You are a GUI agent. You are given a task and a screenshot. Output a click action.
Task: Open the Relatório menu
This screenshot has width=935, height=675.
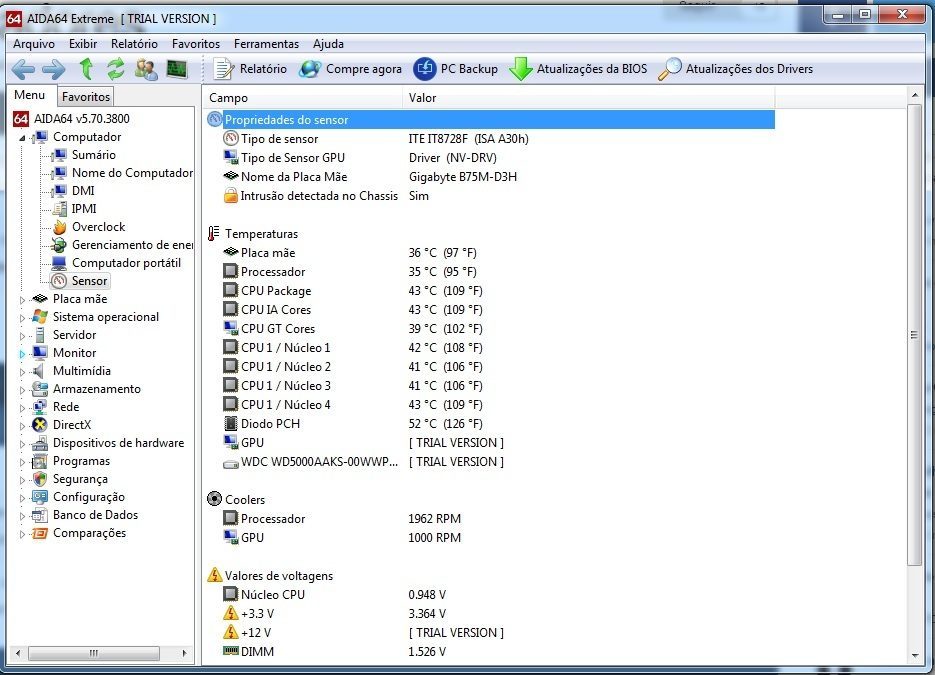click(x=134, y=44)
